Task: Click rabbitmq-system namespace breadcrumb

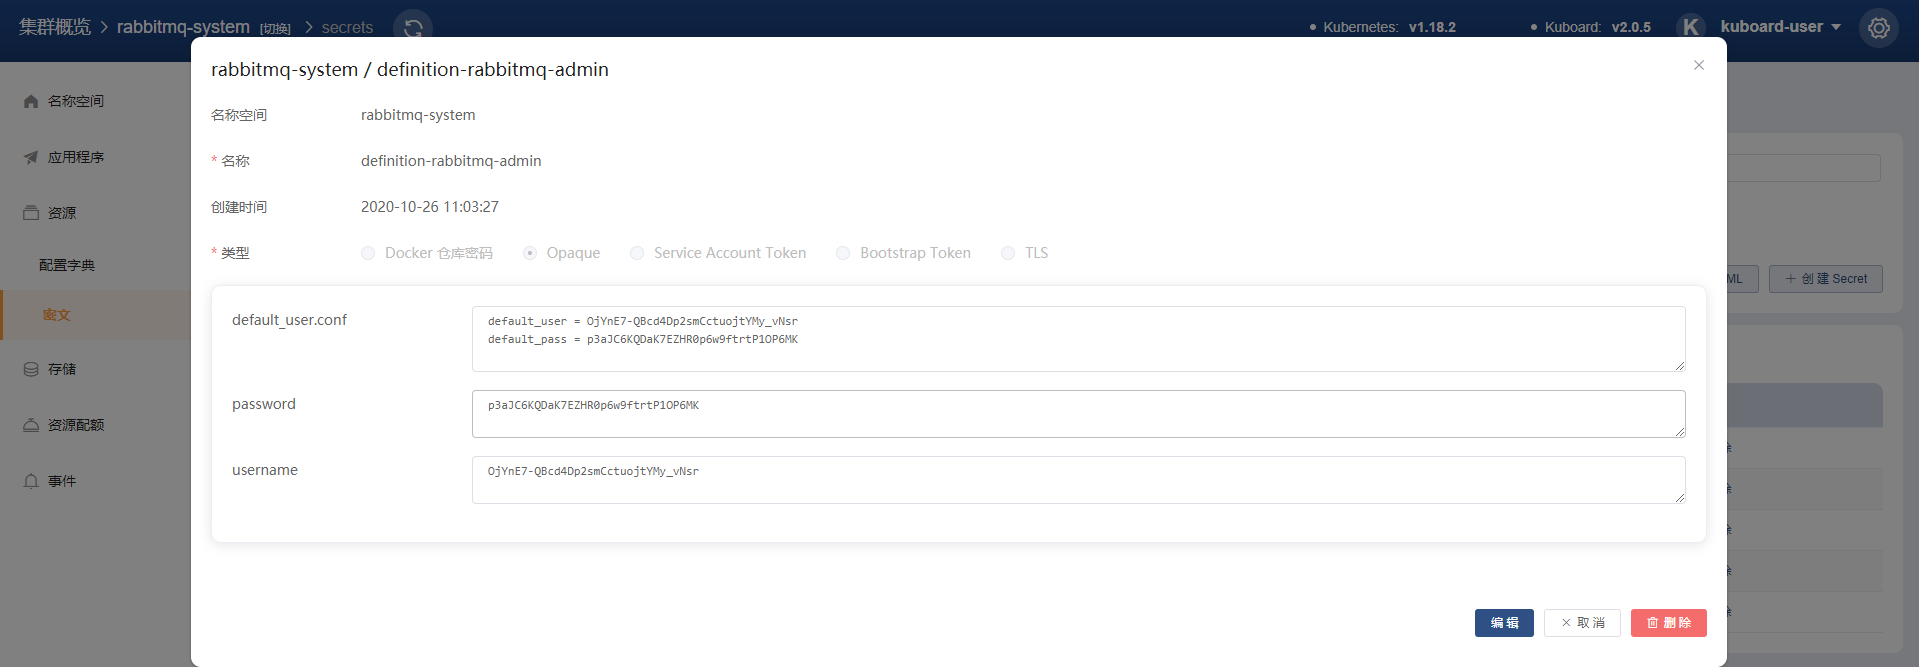Action: pyautogui.click(x=183, y=27)
